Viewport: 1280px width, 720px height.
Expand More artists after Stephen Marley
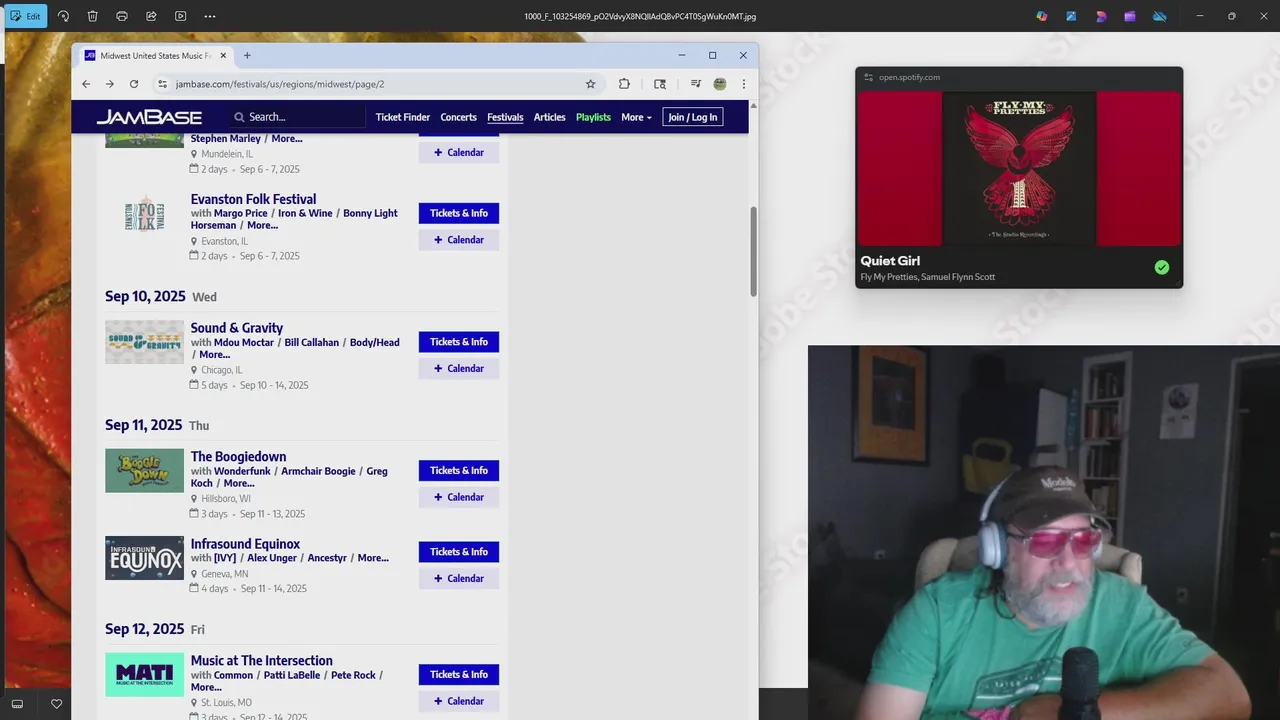click(x=287, y=139)
